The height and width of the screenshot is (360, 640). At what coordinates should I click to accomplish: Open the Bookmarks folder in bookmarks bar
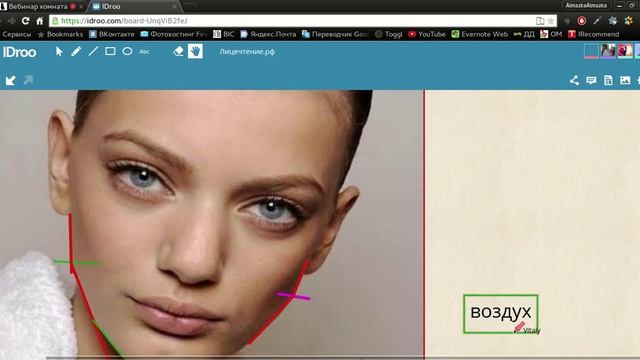click(x=60, y=34)
